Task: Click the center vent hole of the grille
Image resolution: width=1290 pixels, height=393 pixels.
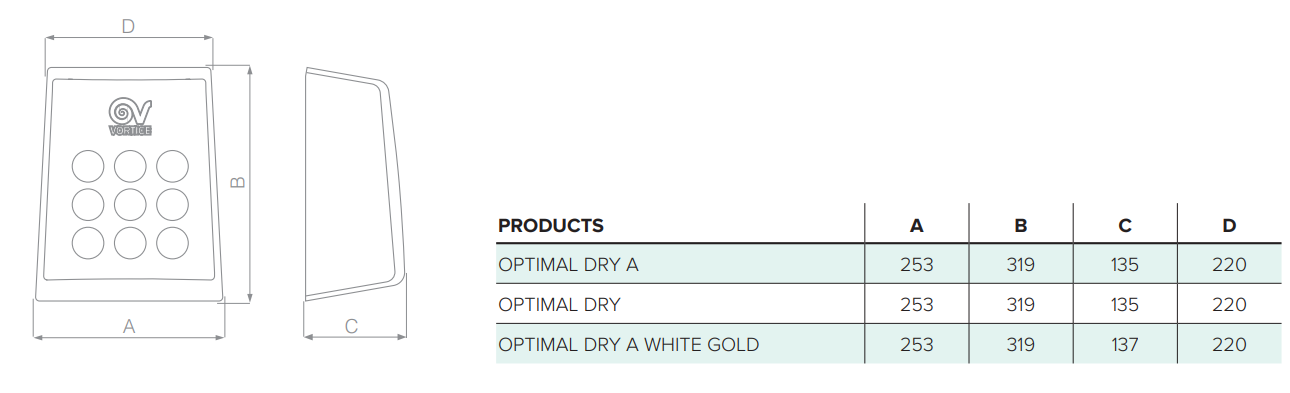Action: point(130,204)
